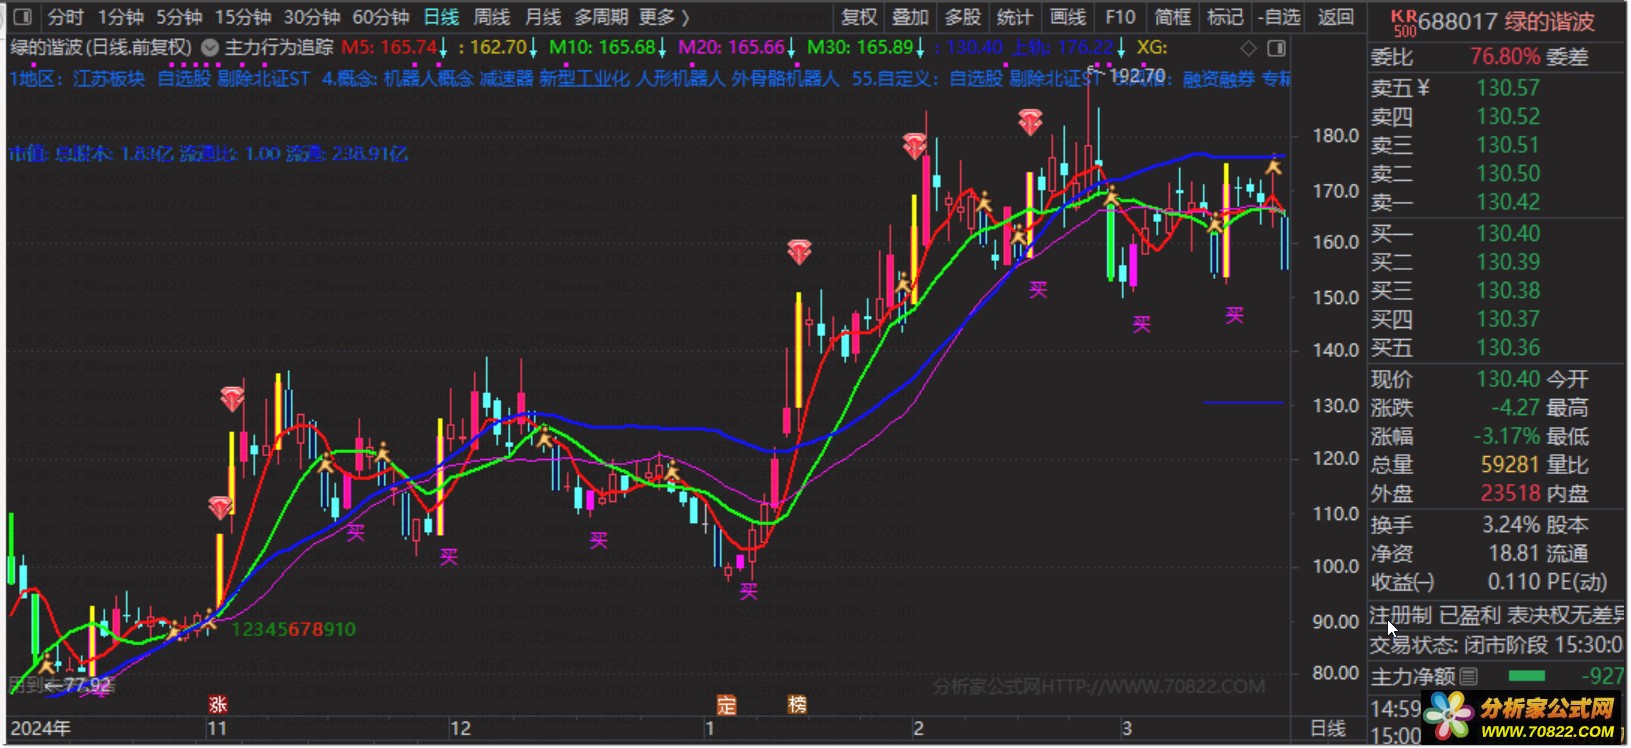Click the 江苏板块 region link
1631x748 pixels.
pyautogui.click(x=108, y=78)
